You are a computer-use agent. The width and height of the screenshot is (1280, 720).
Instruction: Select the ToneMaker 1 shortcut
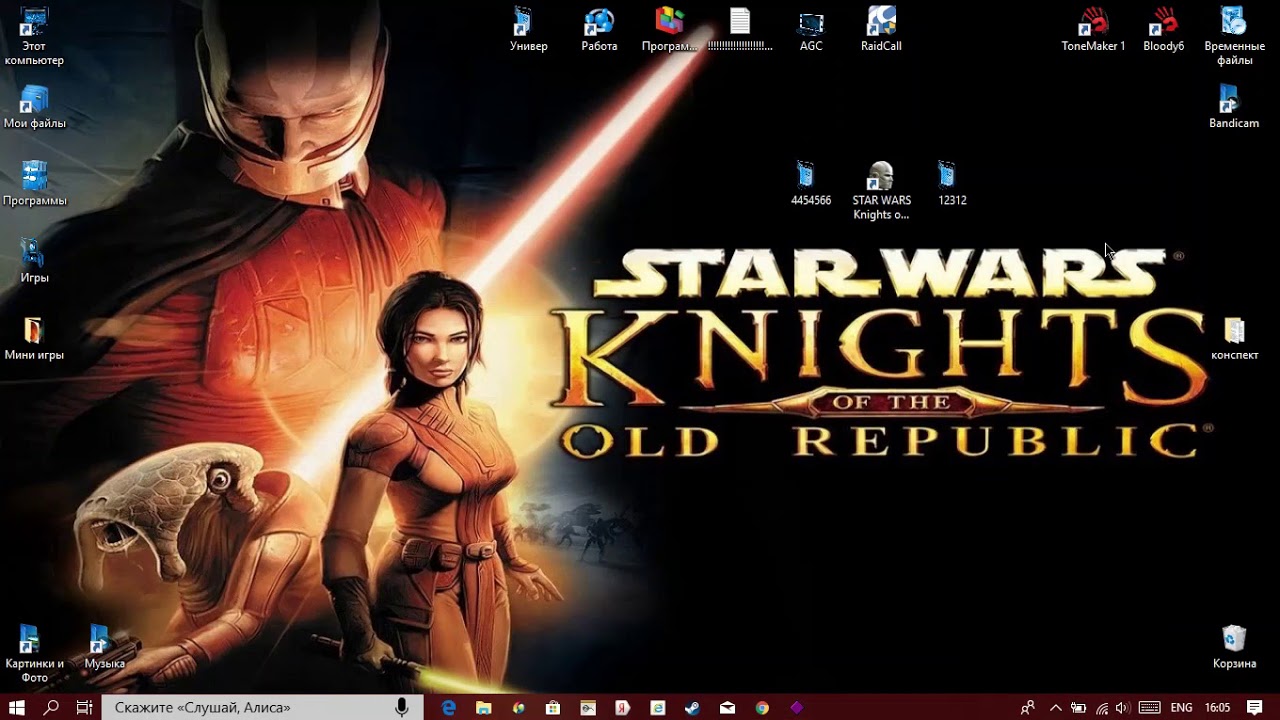[1093, 29]
